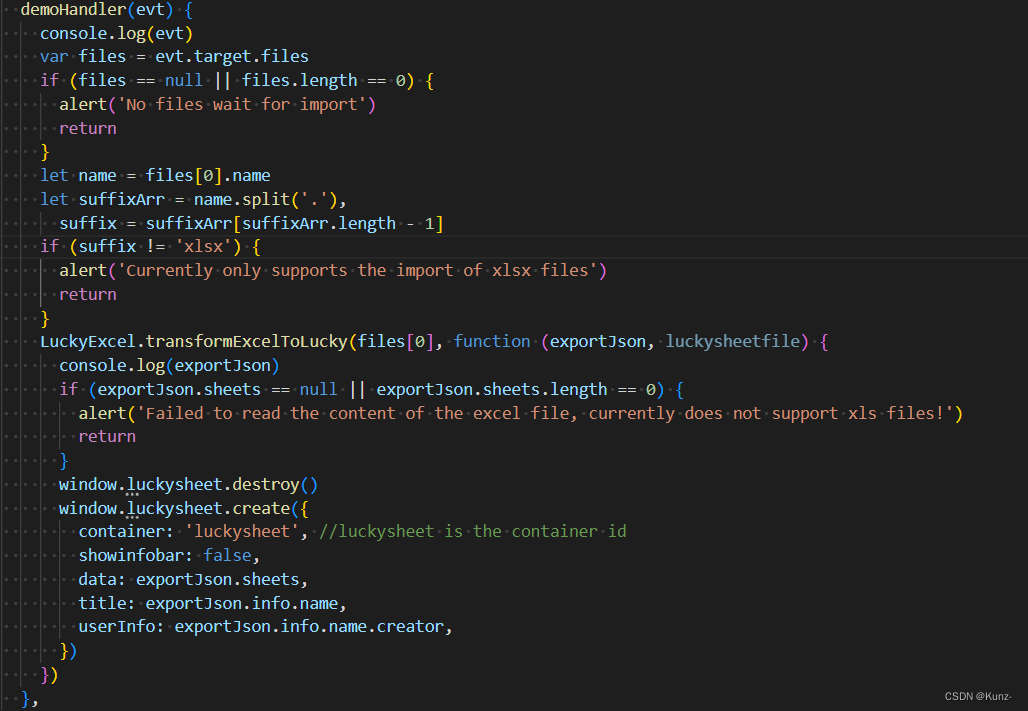The width and height of the screenshot is (1028, 711).
Task: Click 'window.luckysheet.destroy()' line
Action: [188, 485]
